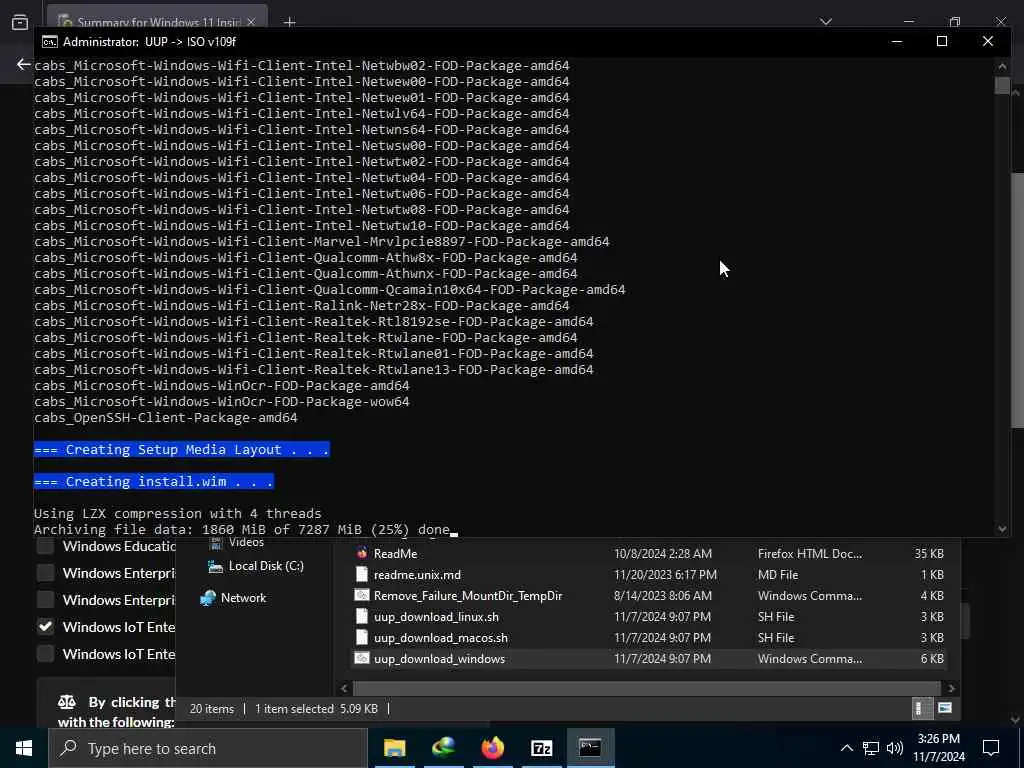Select Remove_Failure_MountDir_TempDir file
Viewport: 1024px width, 768px height.
468,596
